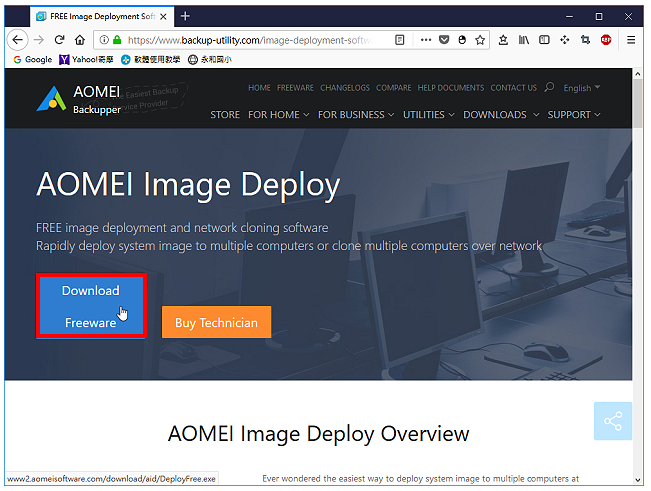
Task: Open the Yahoo bookmark
Action: [86, 59]
